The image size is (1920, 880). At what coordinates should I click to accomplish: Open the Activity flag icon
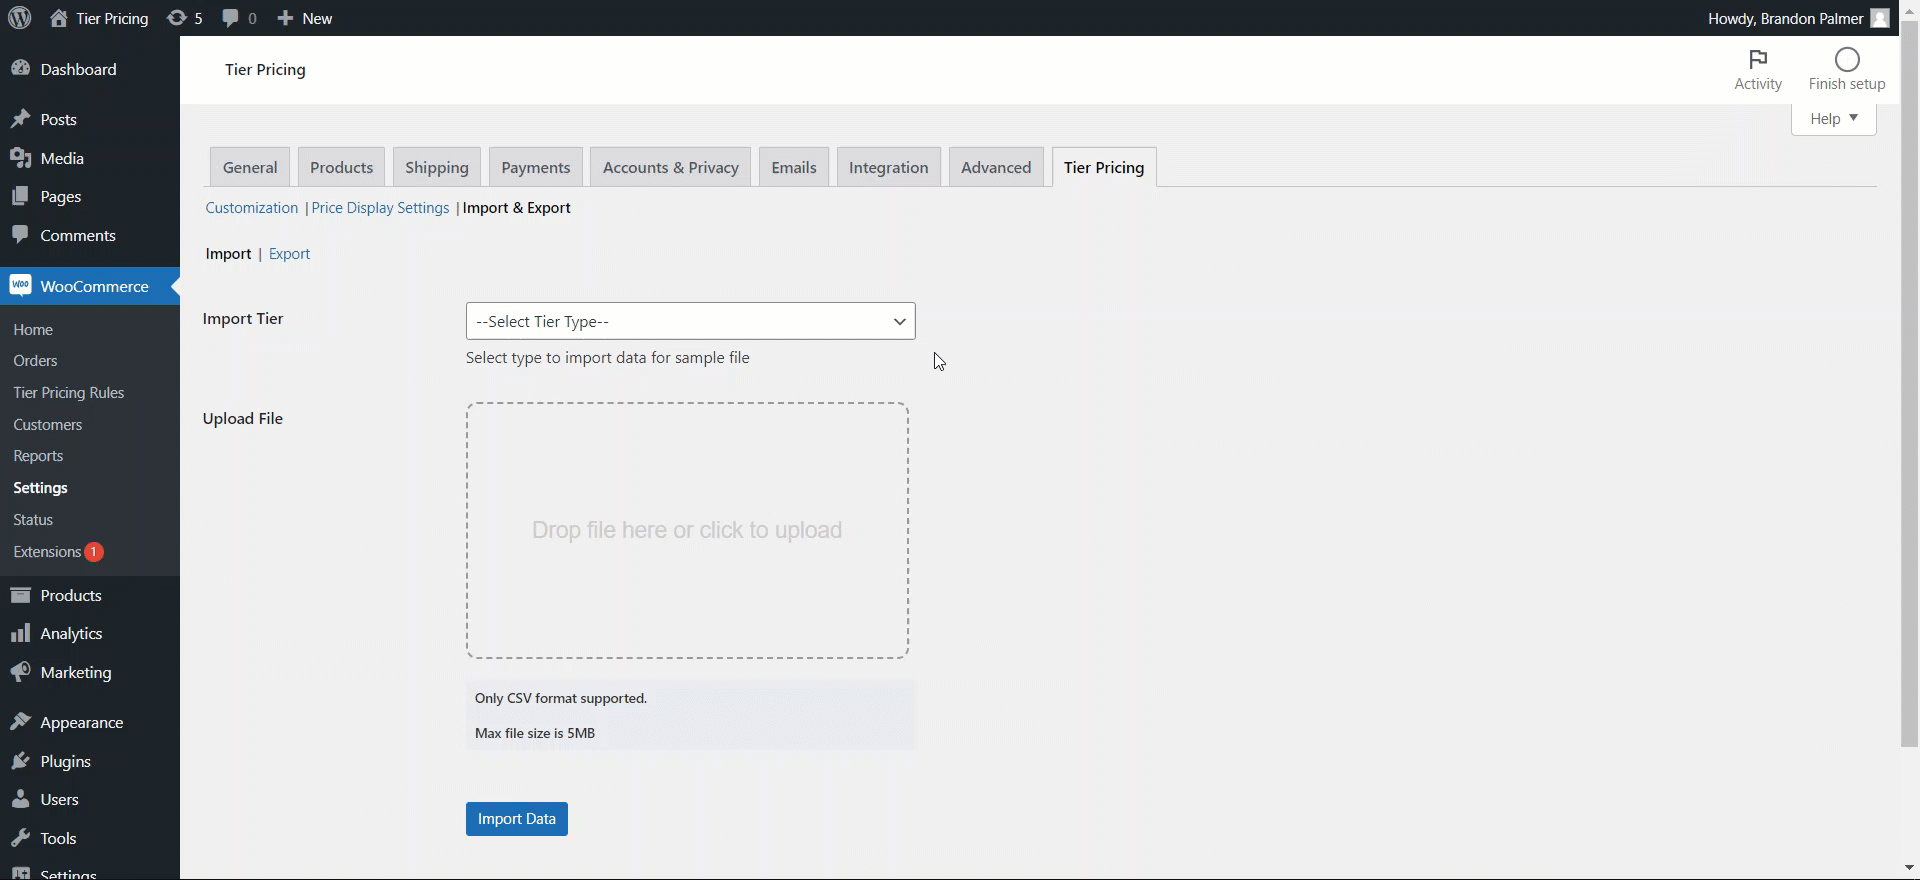point(1758,59)
